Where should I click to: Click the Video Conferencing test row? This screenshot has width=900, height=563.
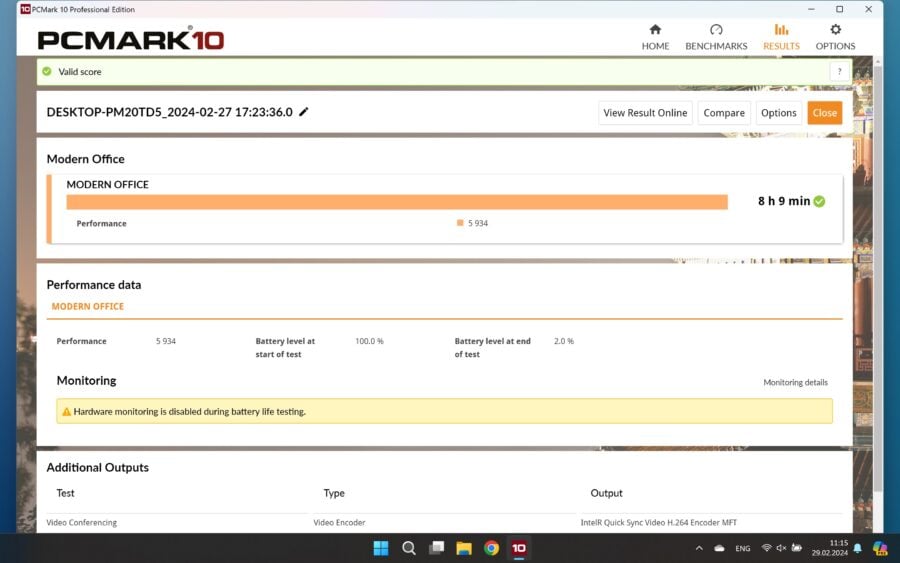pos(82,522)
